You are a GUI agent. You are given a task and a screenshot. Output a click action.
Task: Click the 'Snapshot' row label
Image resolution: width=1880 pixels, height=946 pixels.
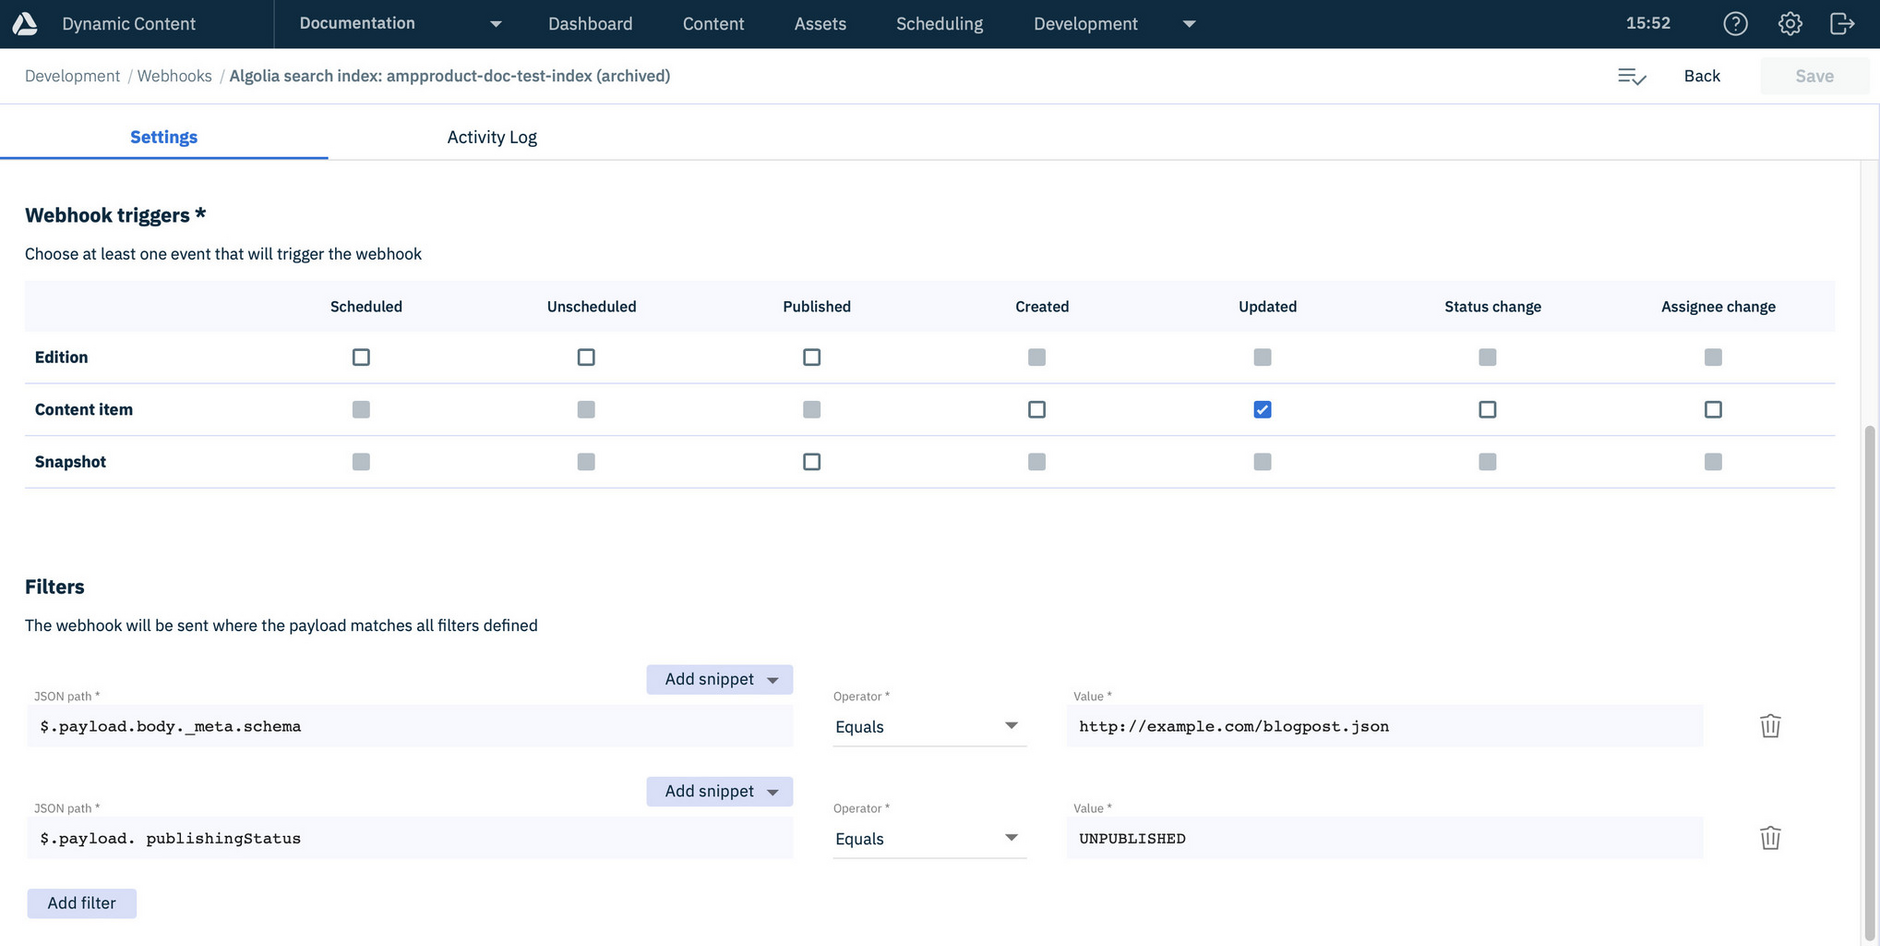point(70,462)
